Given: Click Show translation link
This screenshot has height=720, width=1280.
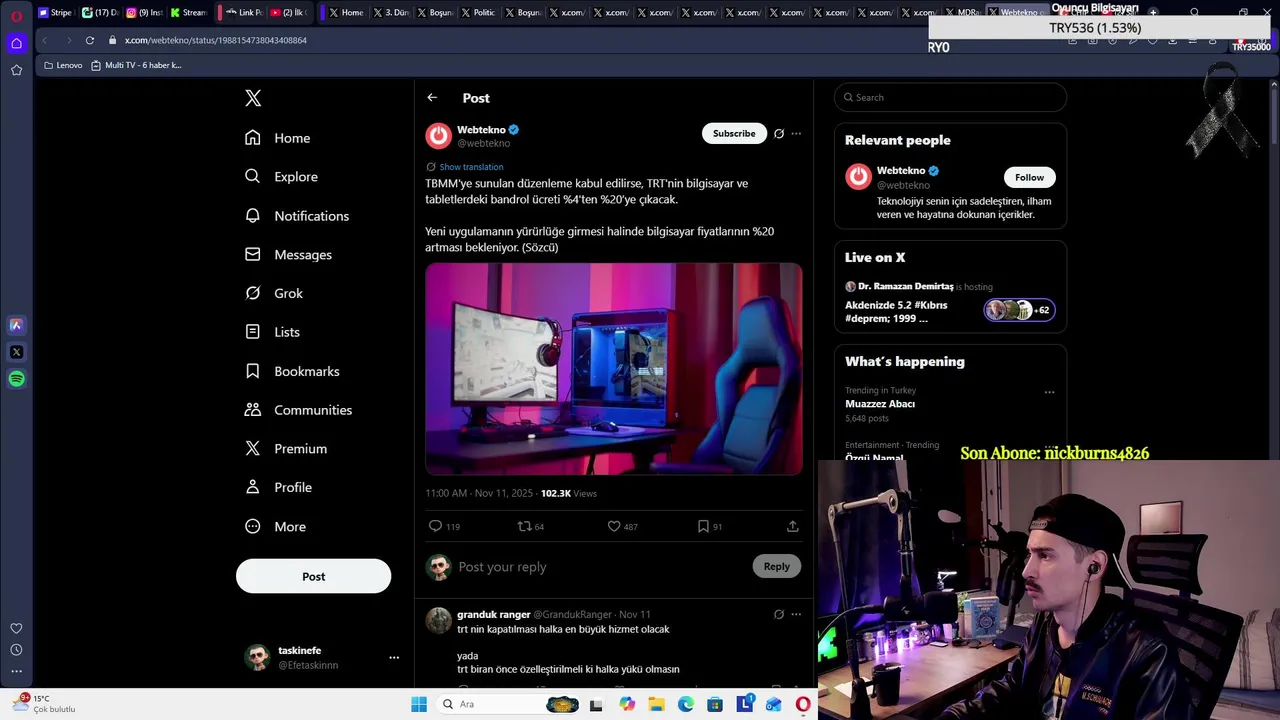Looking at the screenshot, I should [x=471, y=167].
